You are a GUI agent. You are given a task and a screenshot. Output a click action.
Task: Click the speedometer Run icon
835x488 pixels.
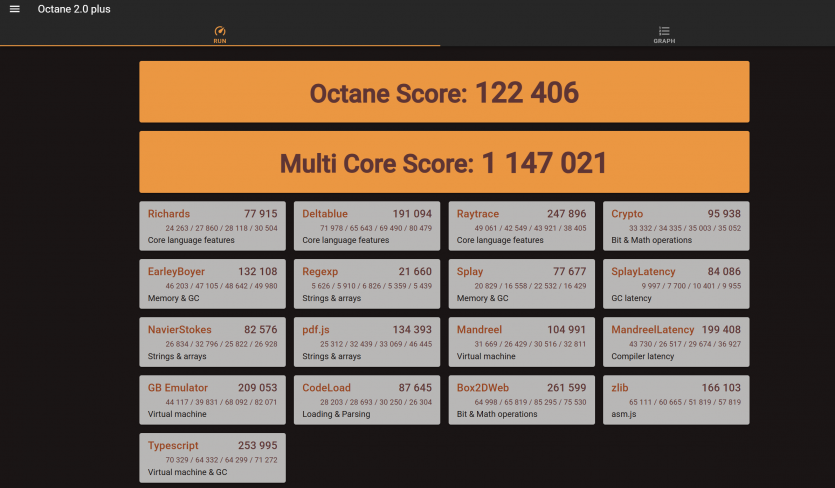coord(220,31)
